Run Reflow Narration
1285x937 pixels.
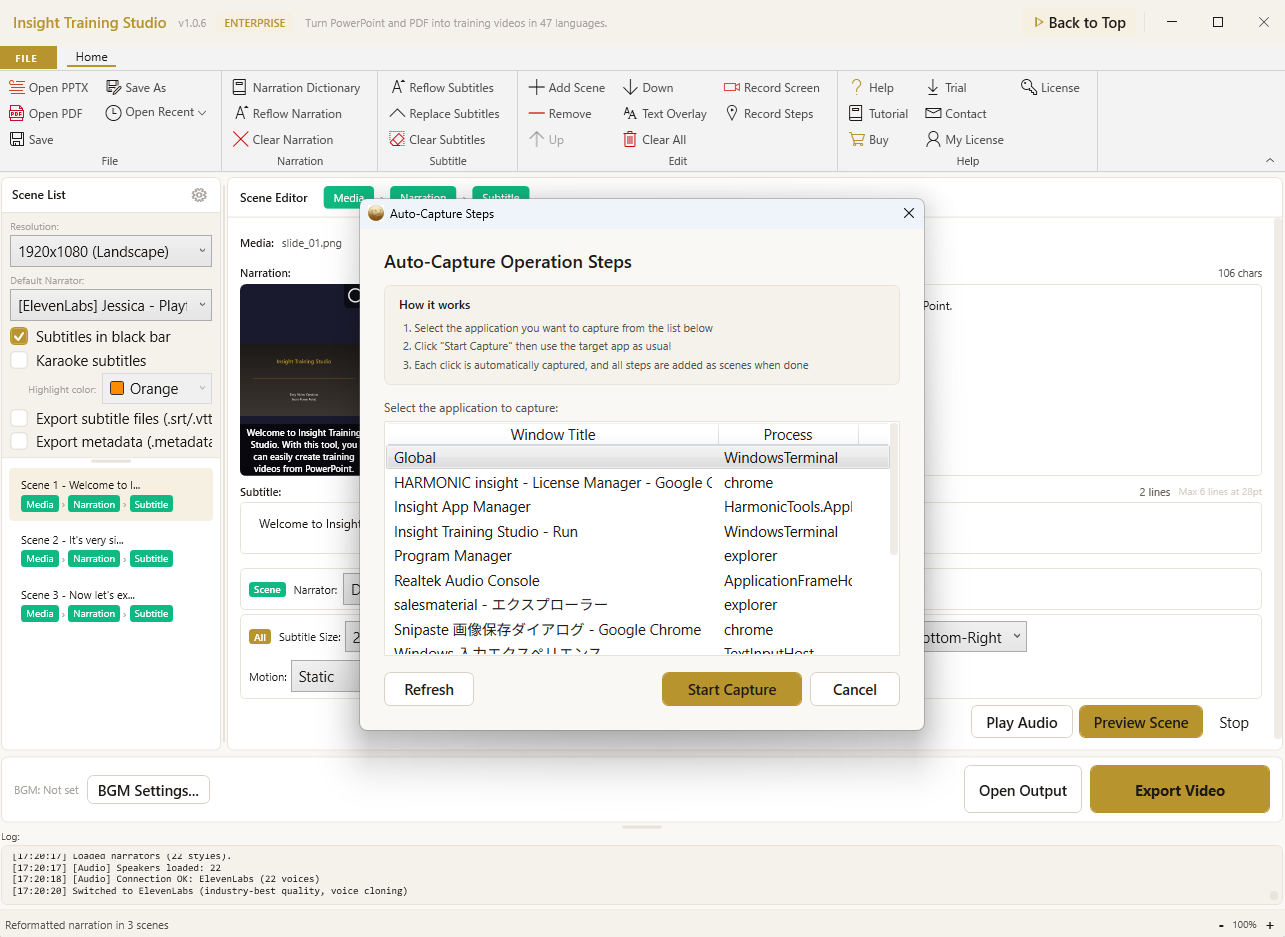coord(287,114)
